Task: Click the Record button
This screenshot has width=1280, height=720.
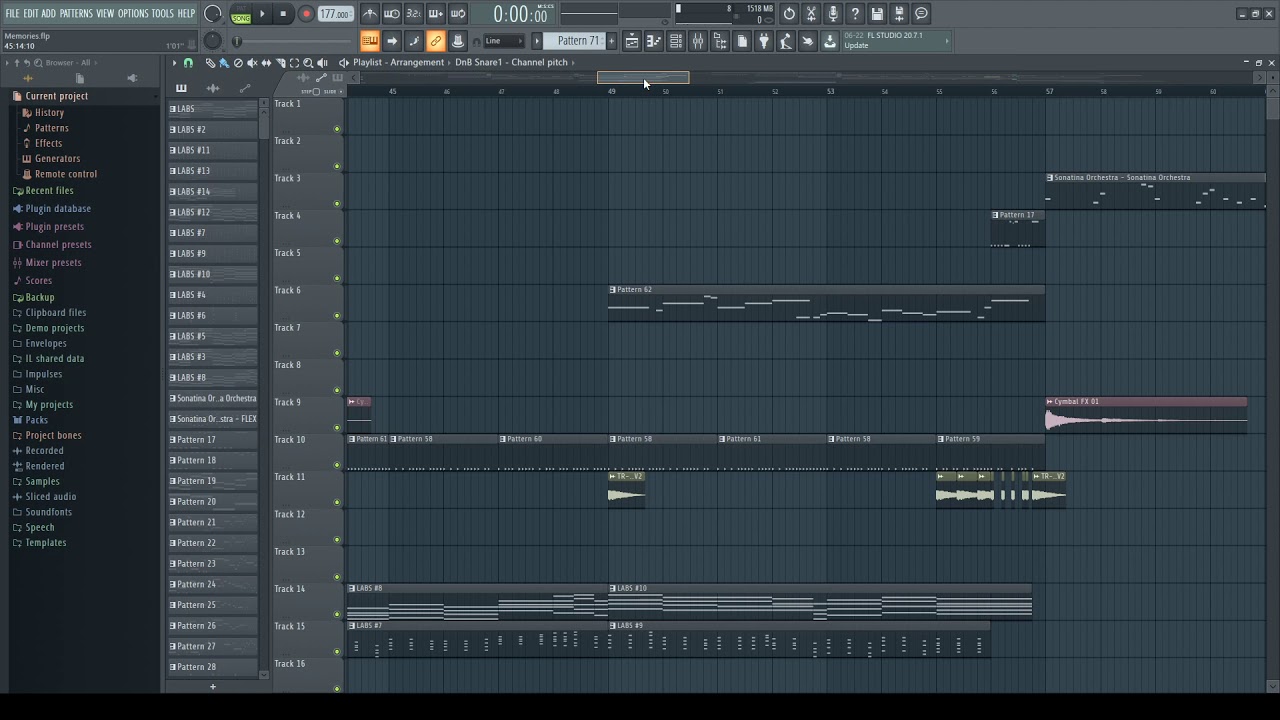Action: pos(306,14)
